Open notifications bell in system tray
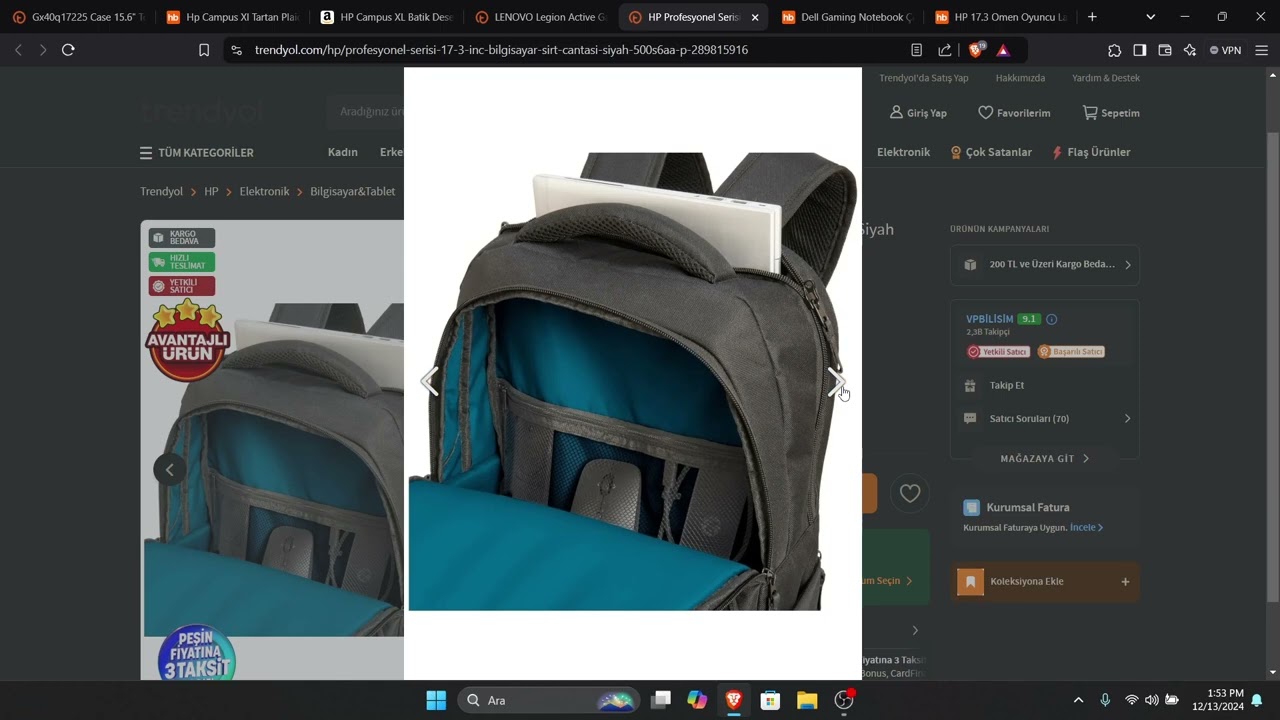This screenshot has width=1280, height=720. pyautogui.click(x=1257, y=700)
